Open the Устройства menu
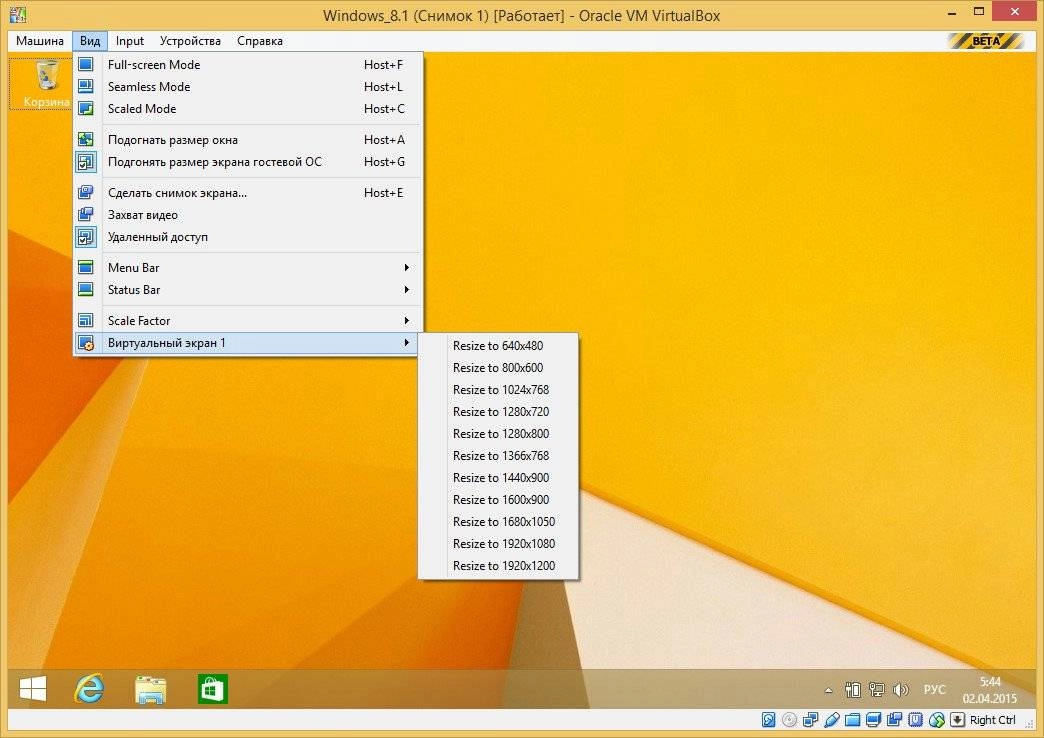Viewport: 1044px width, 738px height. (x=190, y=41)
